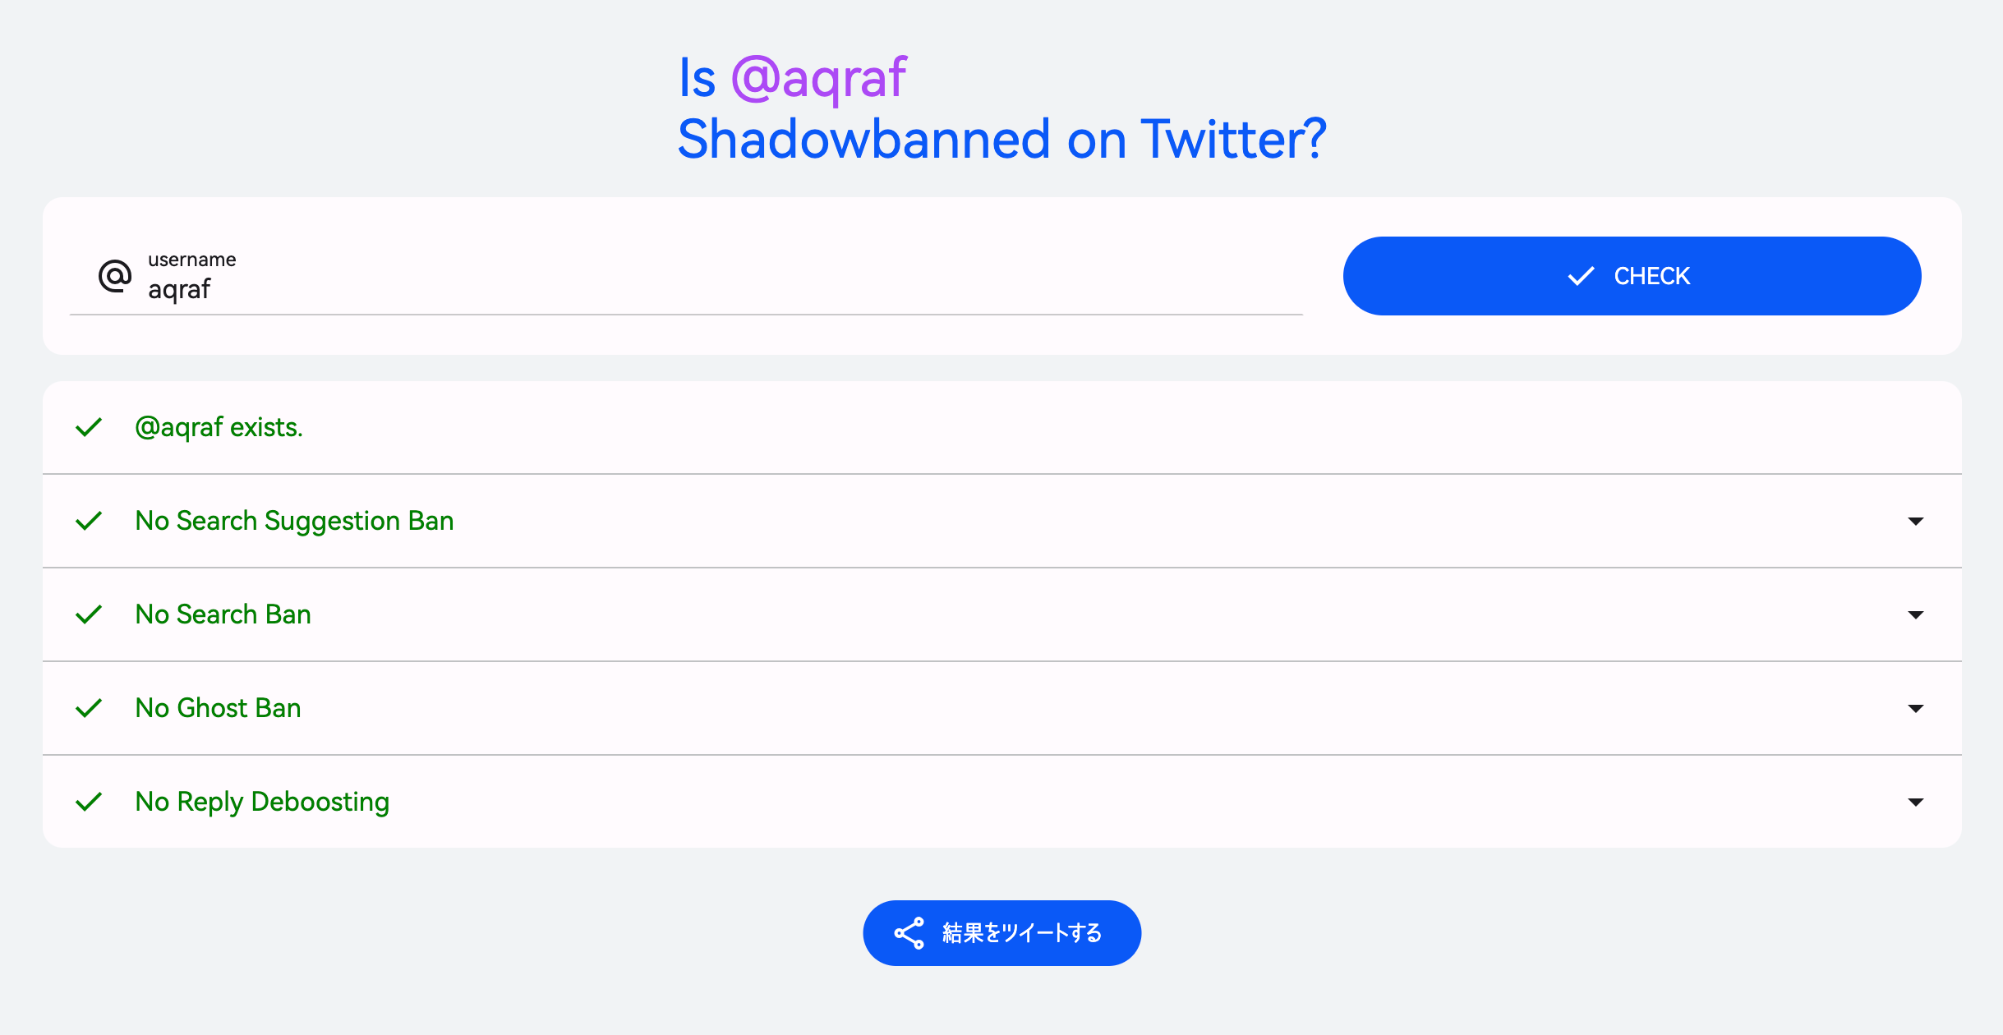Click the share icon on tweet button
Screen dimensions: 2003x1035
pos(909,933)
